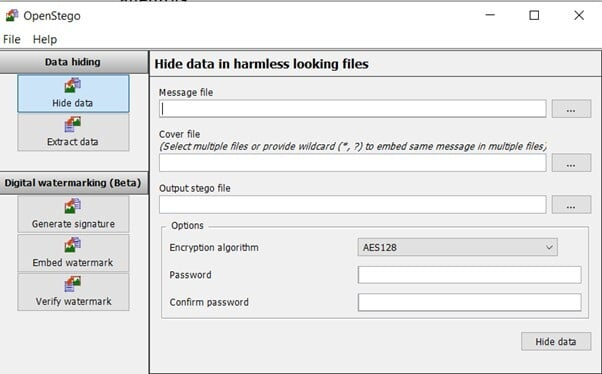The width and height of the screenshot is (602, 374).
Task: Open the Verify watermark tool
Action: pyautogui.click(x=73, y=292)
